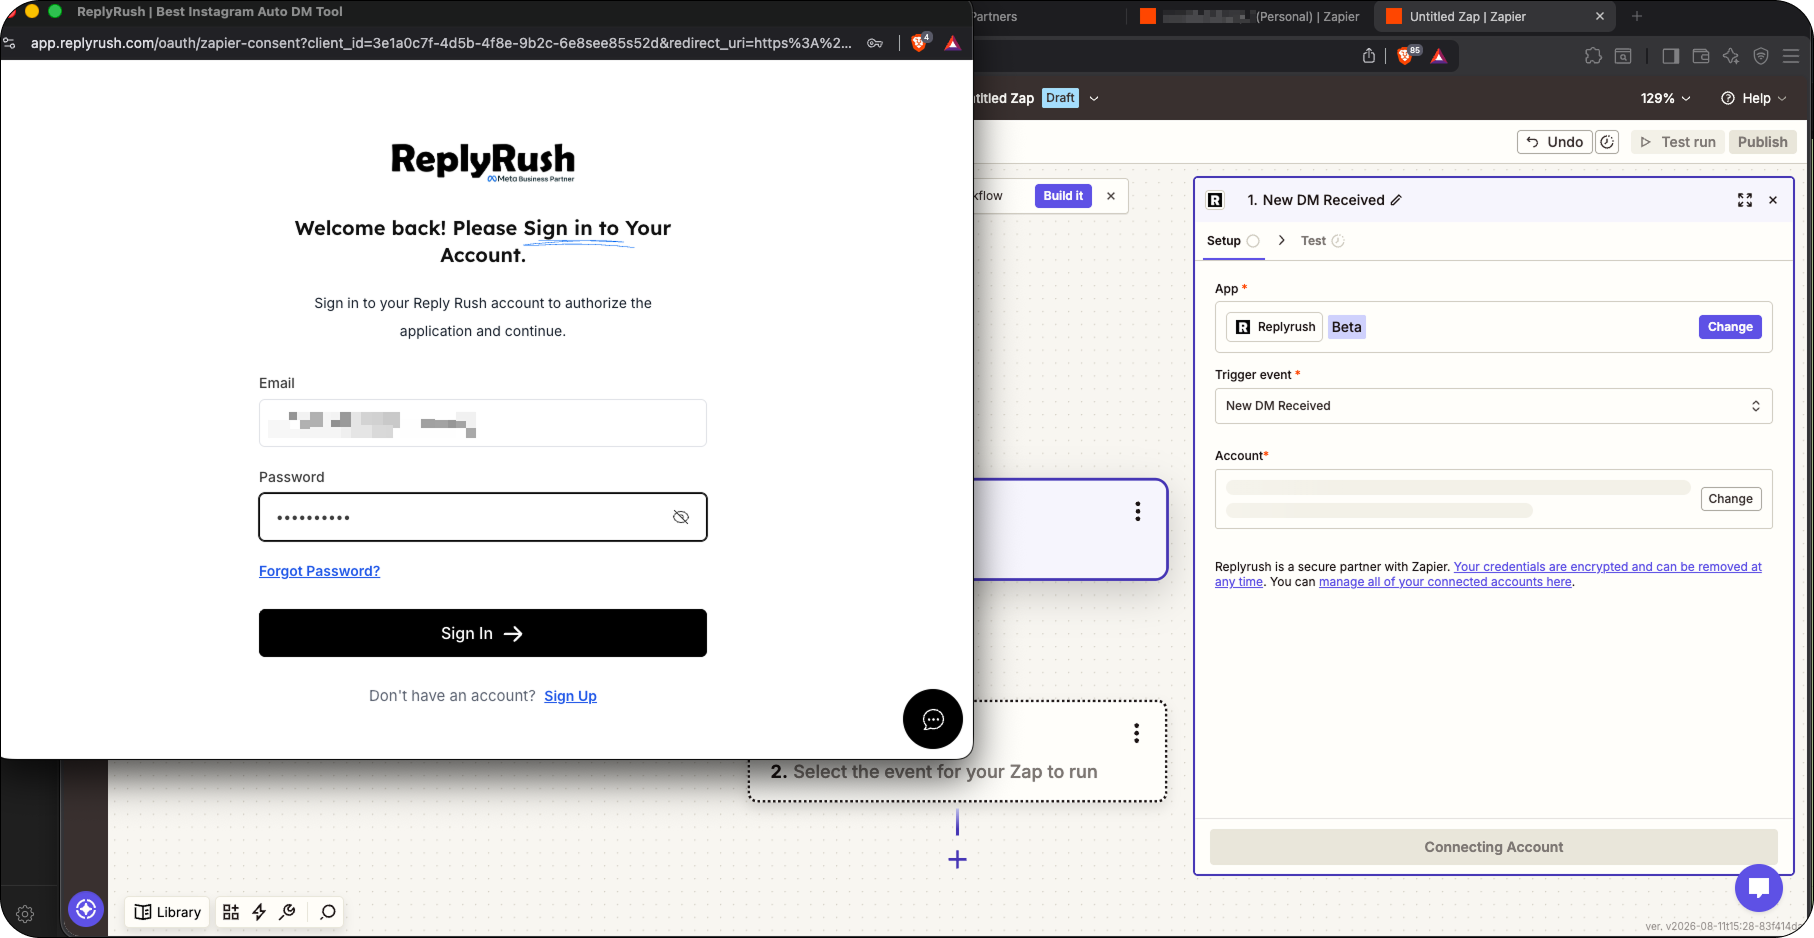Viewport: 1814px width, 938px height.
Task: Click the Brave VPN shield icon
Action: (x=1761, y=56)
